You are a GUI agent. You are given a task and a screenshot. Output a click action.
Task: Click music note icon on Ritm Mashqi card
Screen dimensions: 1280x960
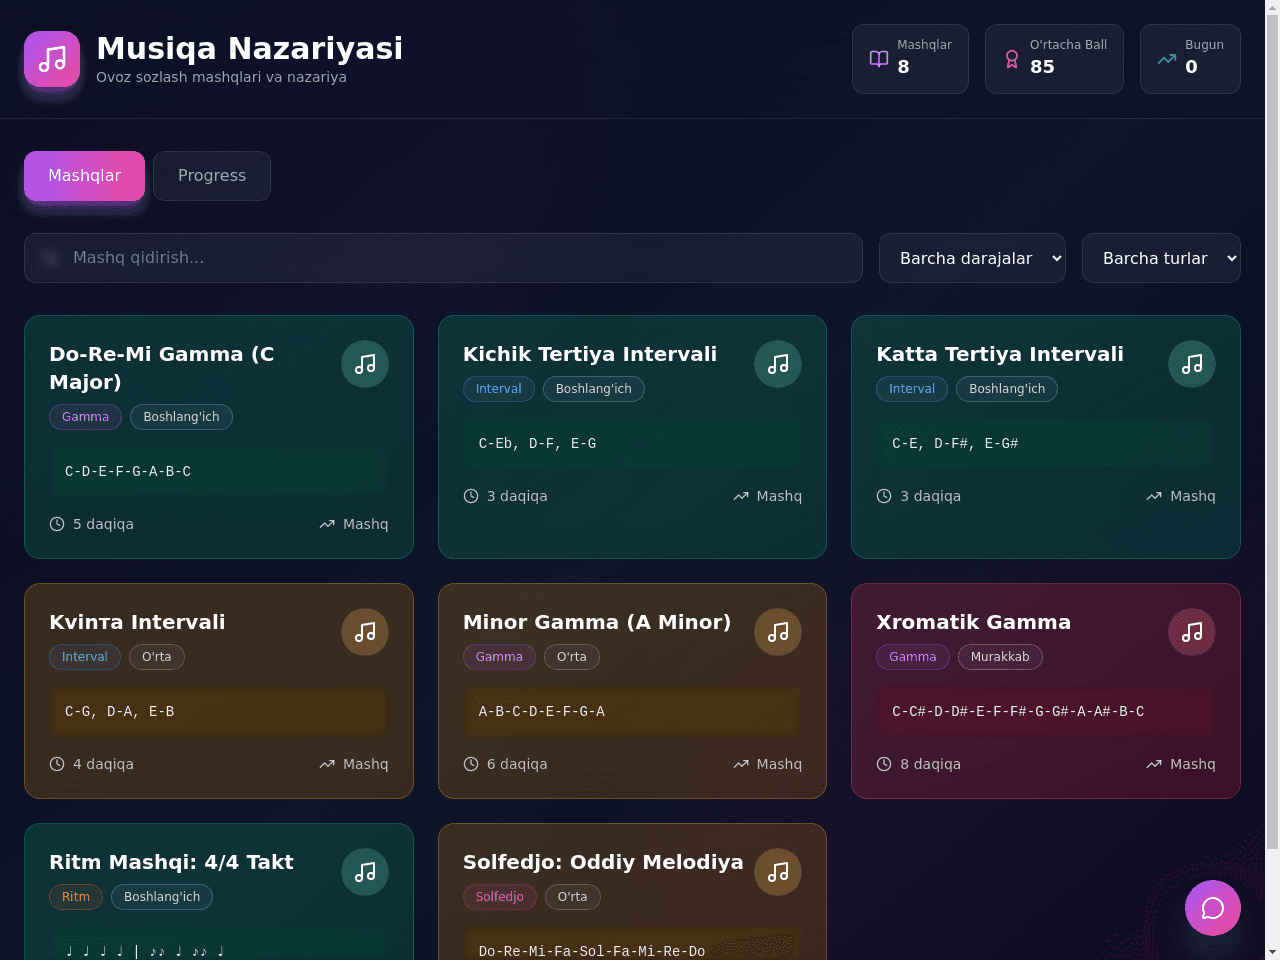(x=365, y=872)
